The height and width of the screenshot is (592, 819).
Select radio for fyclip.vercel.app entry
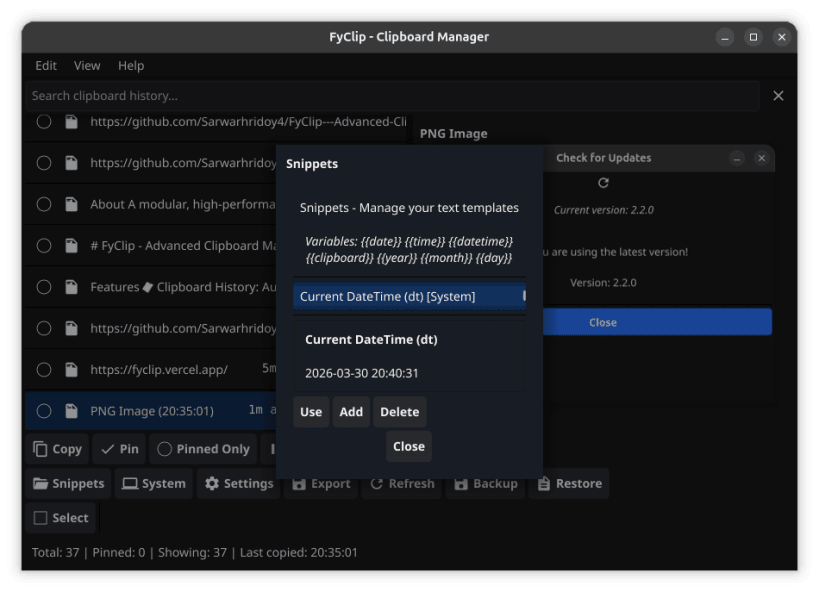coord(44,370)
